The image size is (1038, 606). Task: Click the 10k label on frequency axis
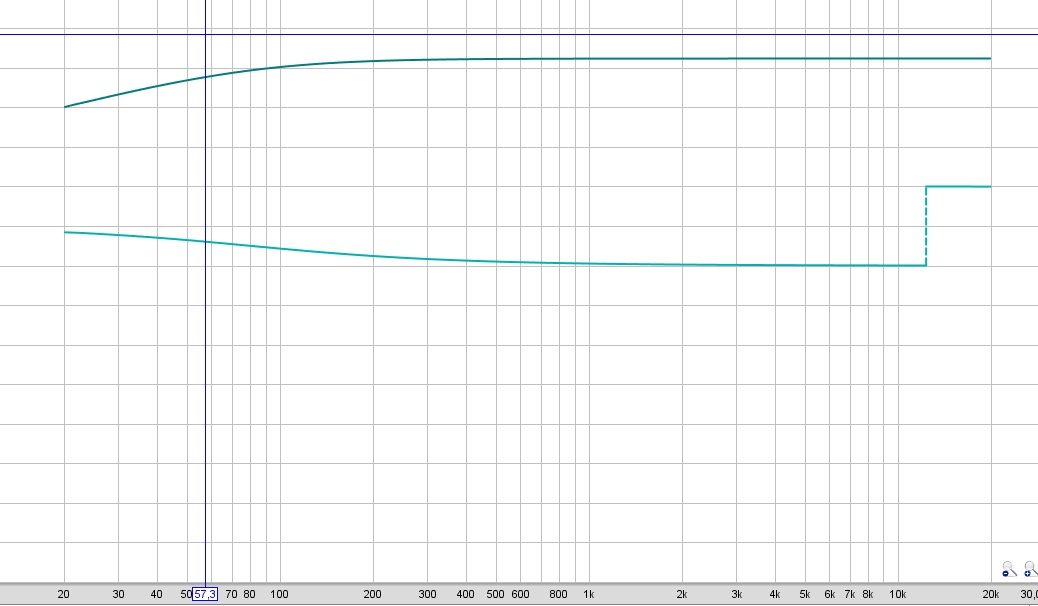click(x=898, y=594)
